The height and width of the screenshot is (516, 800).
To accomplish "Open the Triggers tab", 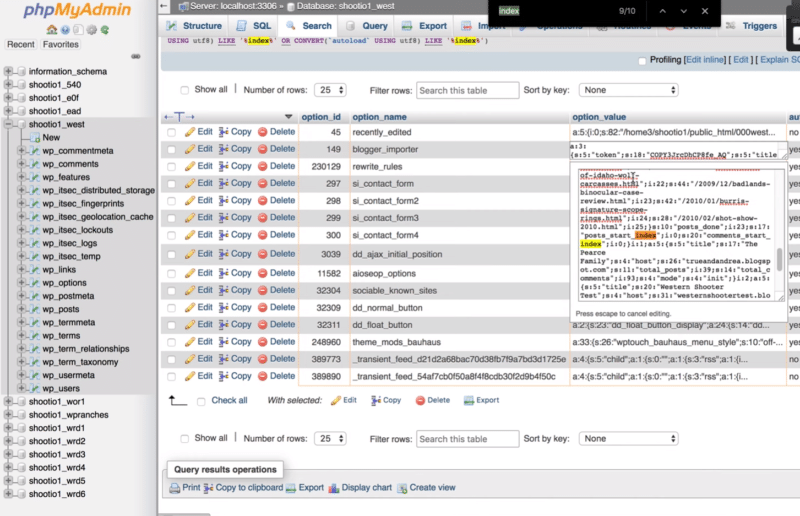I will 752,26.
